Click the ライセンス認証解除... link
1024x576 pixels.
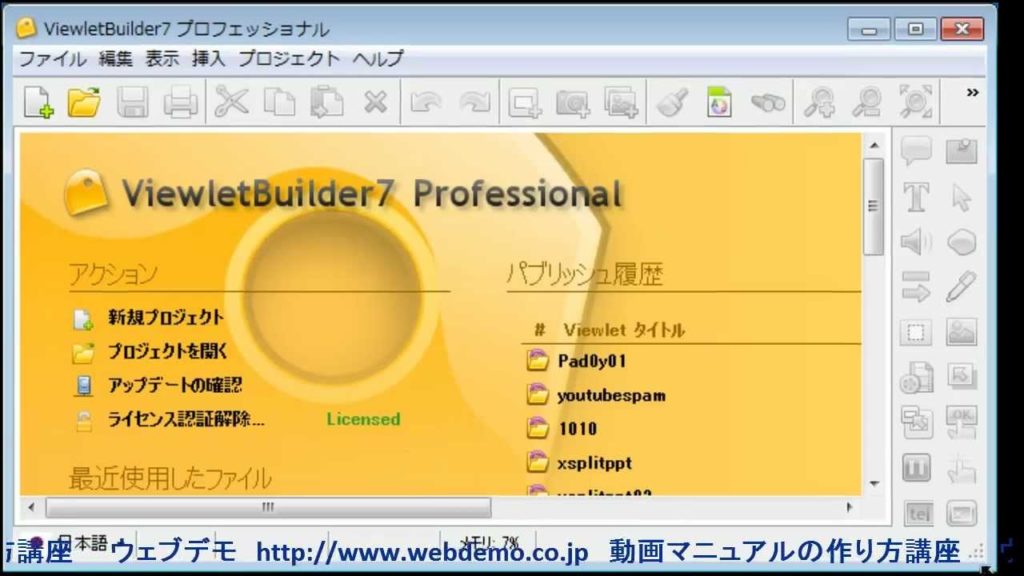click(186, 419)
